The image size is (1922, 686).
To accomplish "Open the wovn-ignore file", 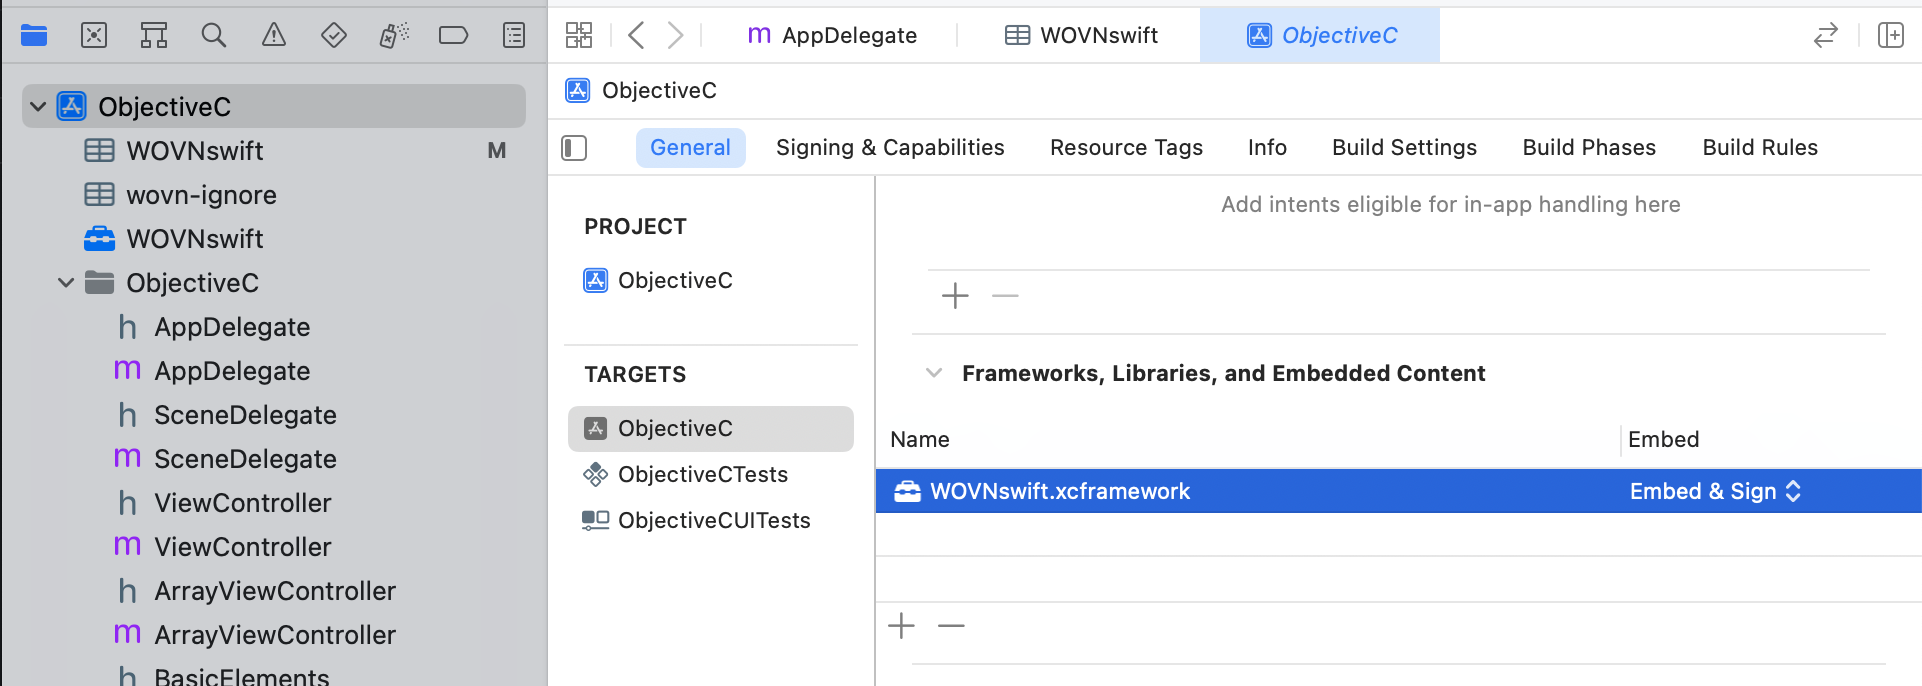I will (201, 195).
